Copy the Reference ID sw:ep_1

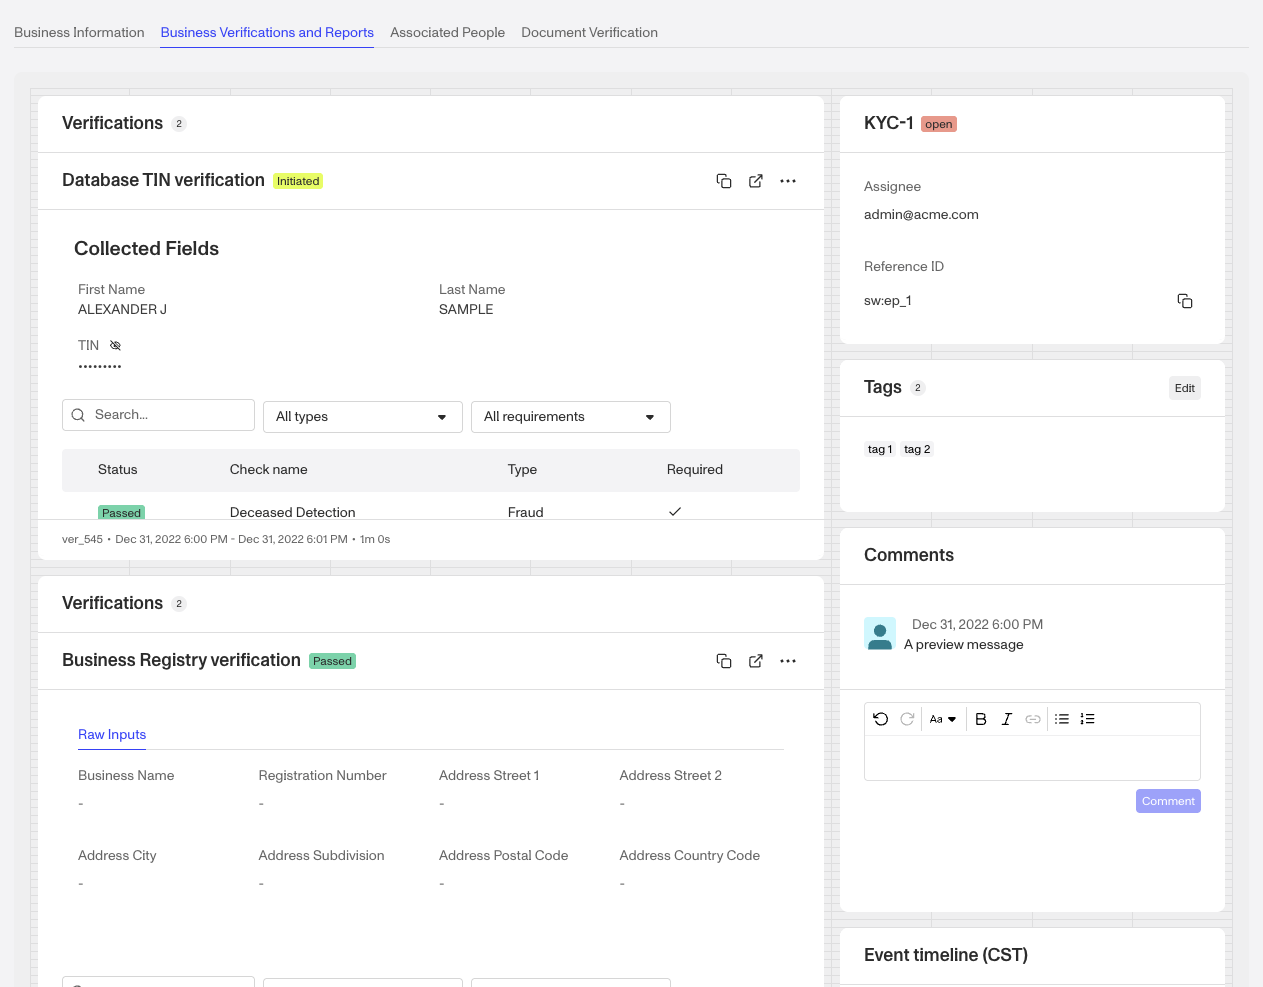[1185, 301]
